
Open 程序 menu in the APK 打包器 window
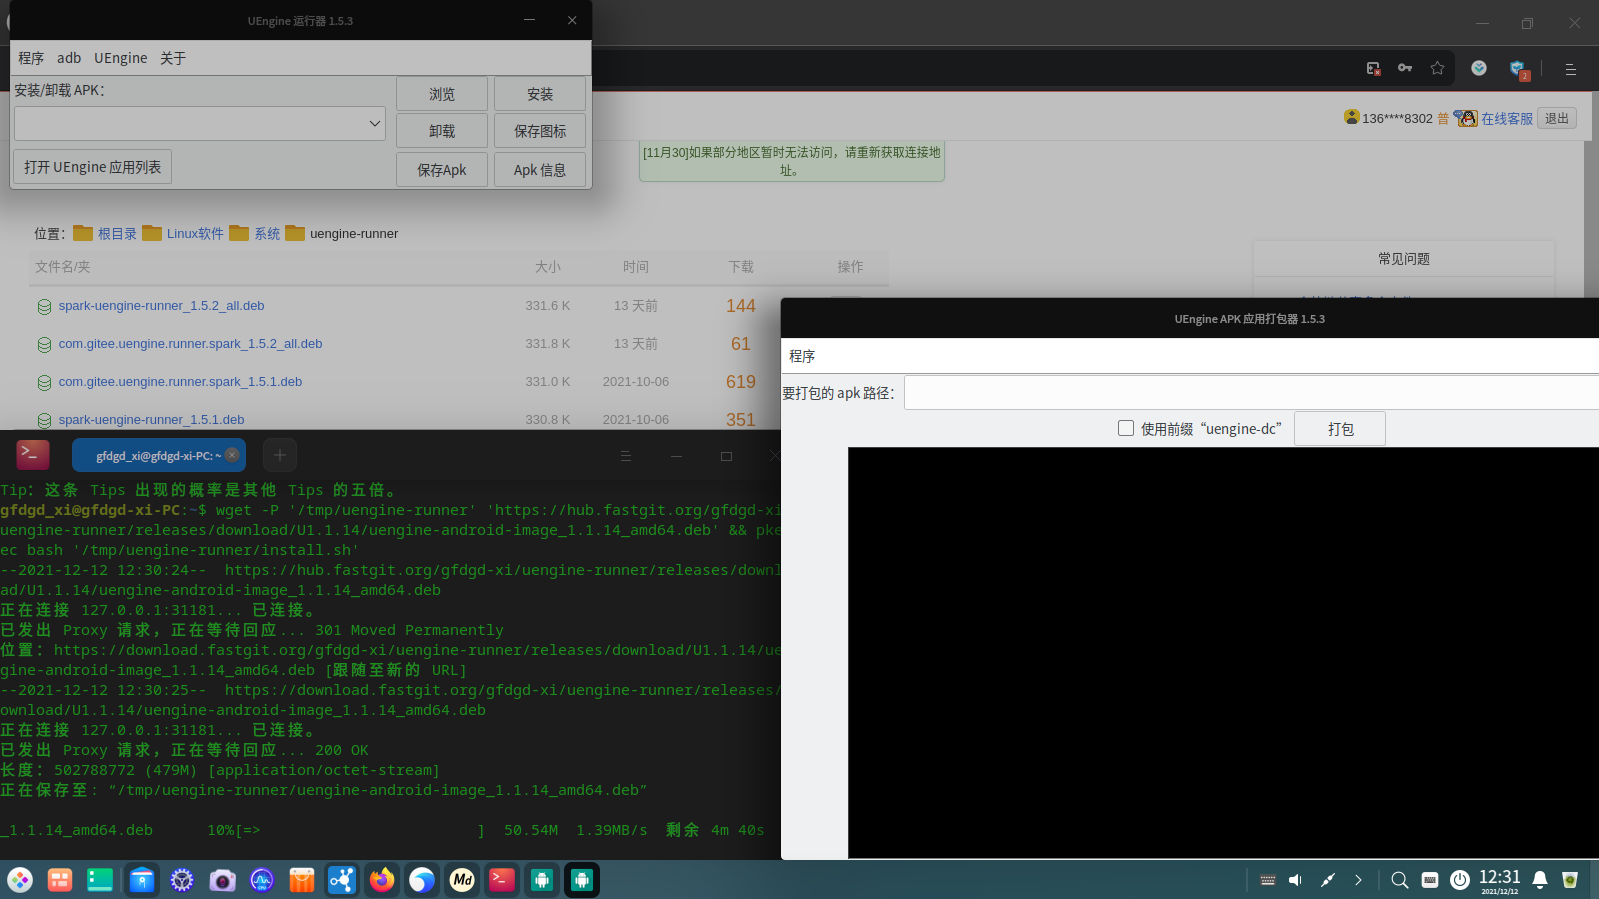(802, 356)
